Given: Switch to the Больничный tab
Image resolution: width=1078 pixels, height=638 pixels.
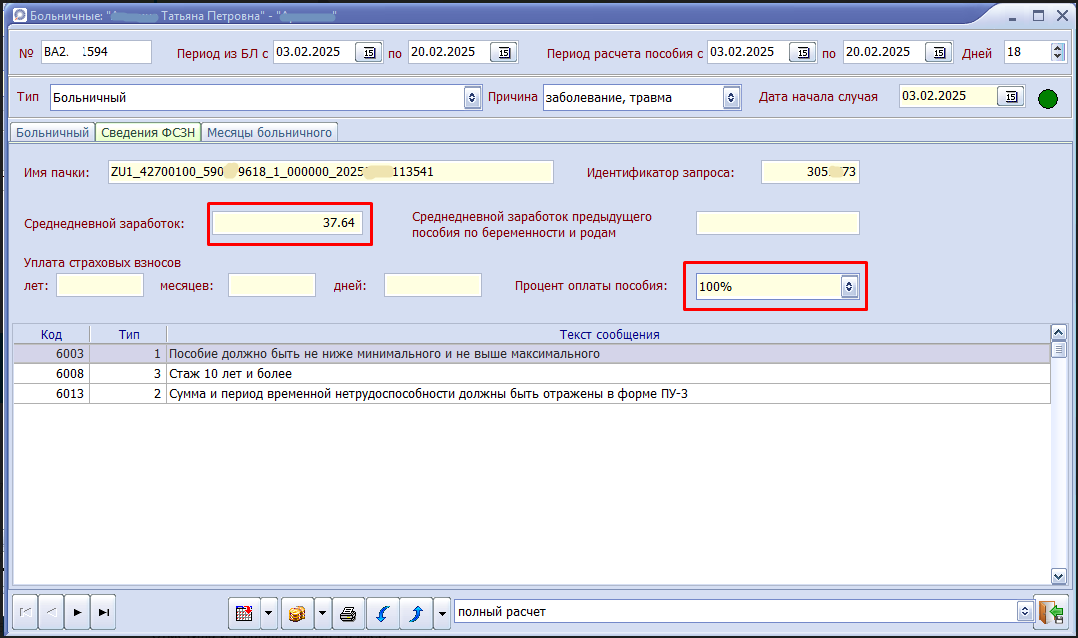Looking at the screenshot, I should click(52, 132).
